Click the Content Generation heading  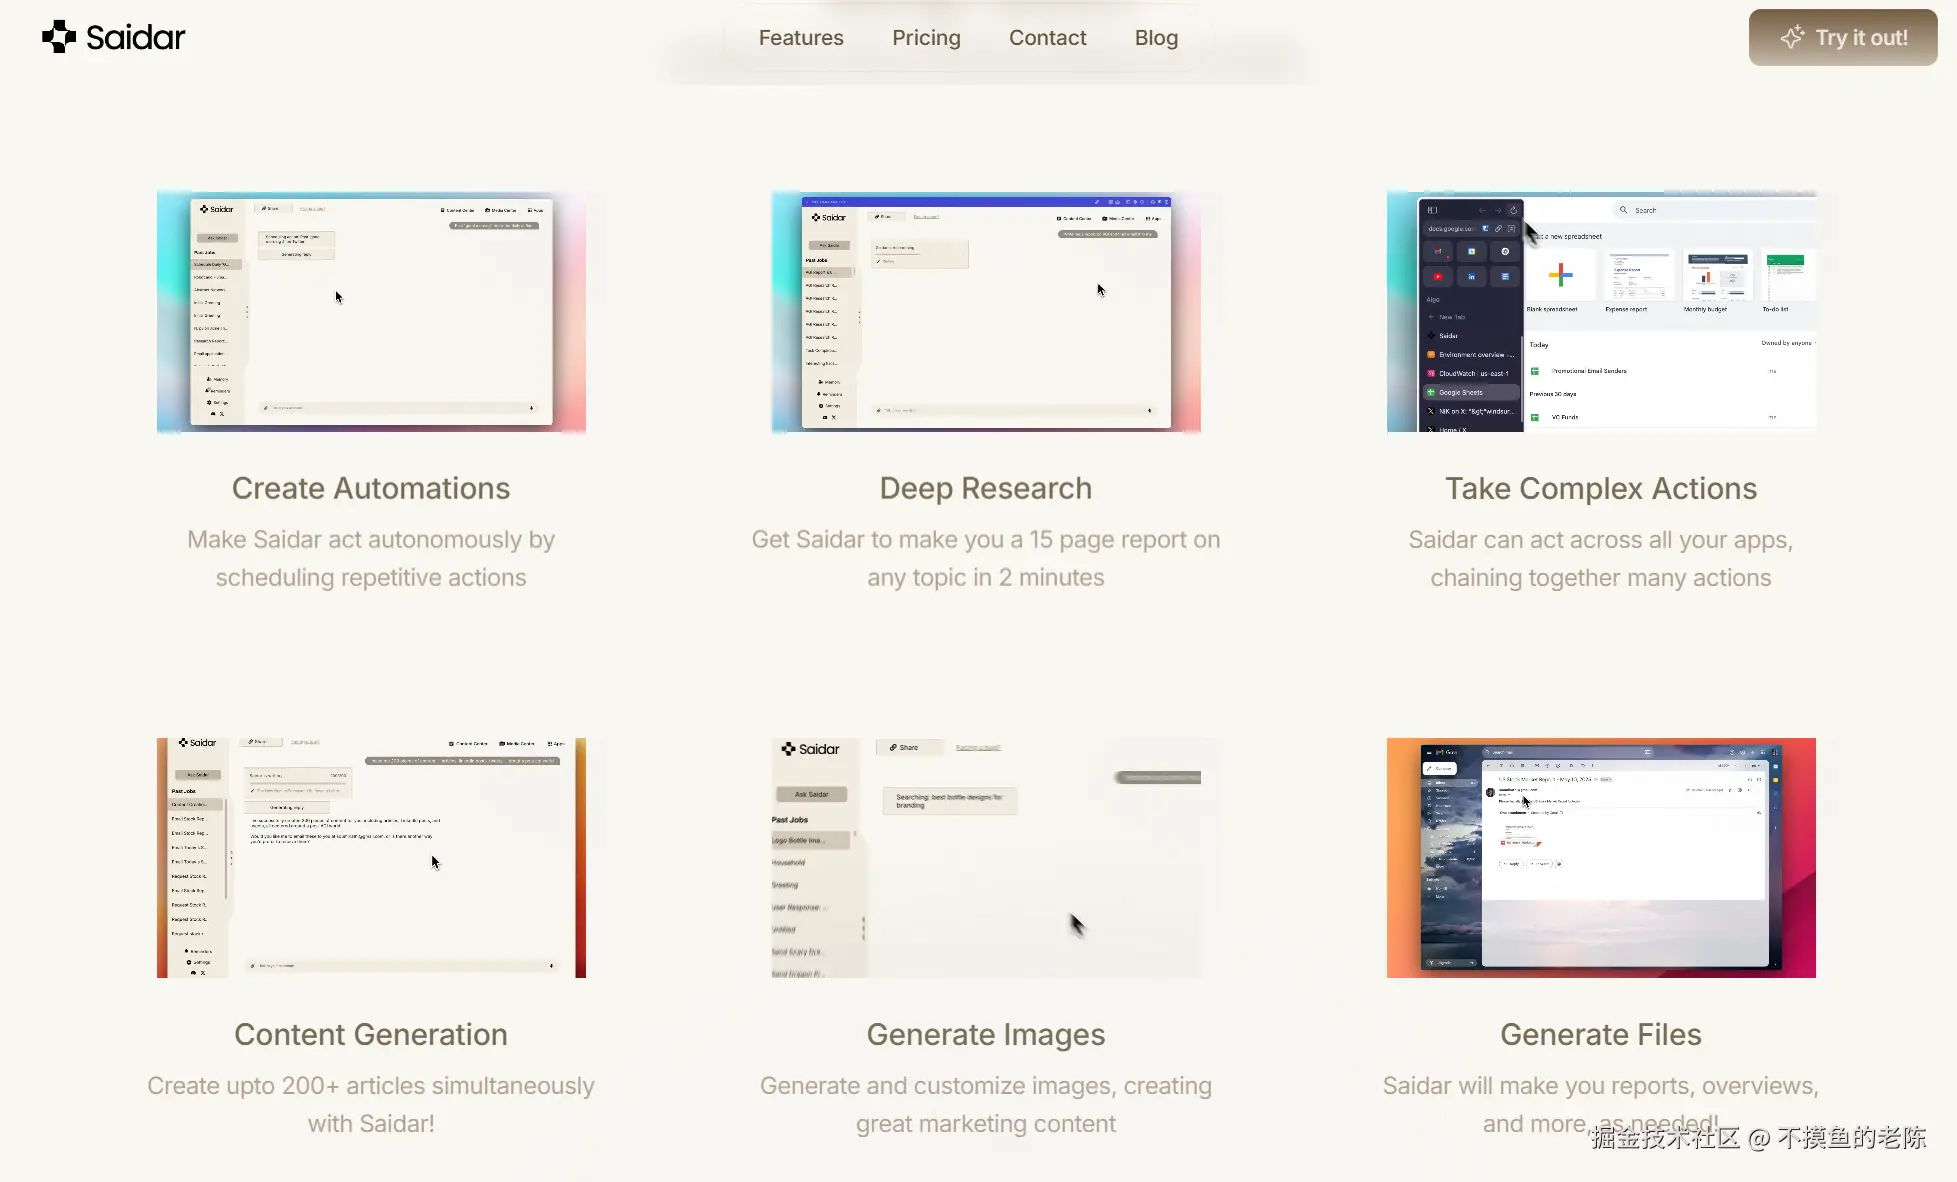tap(371, 1034)
